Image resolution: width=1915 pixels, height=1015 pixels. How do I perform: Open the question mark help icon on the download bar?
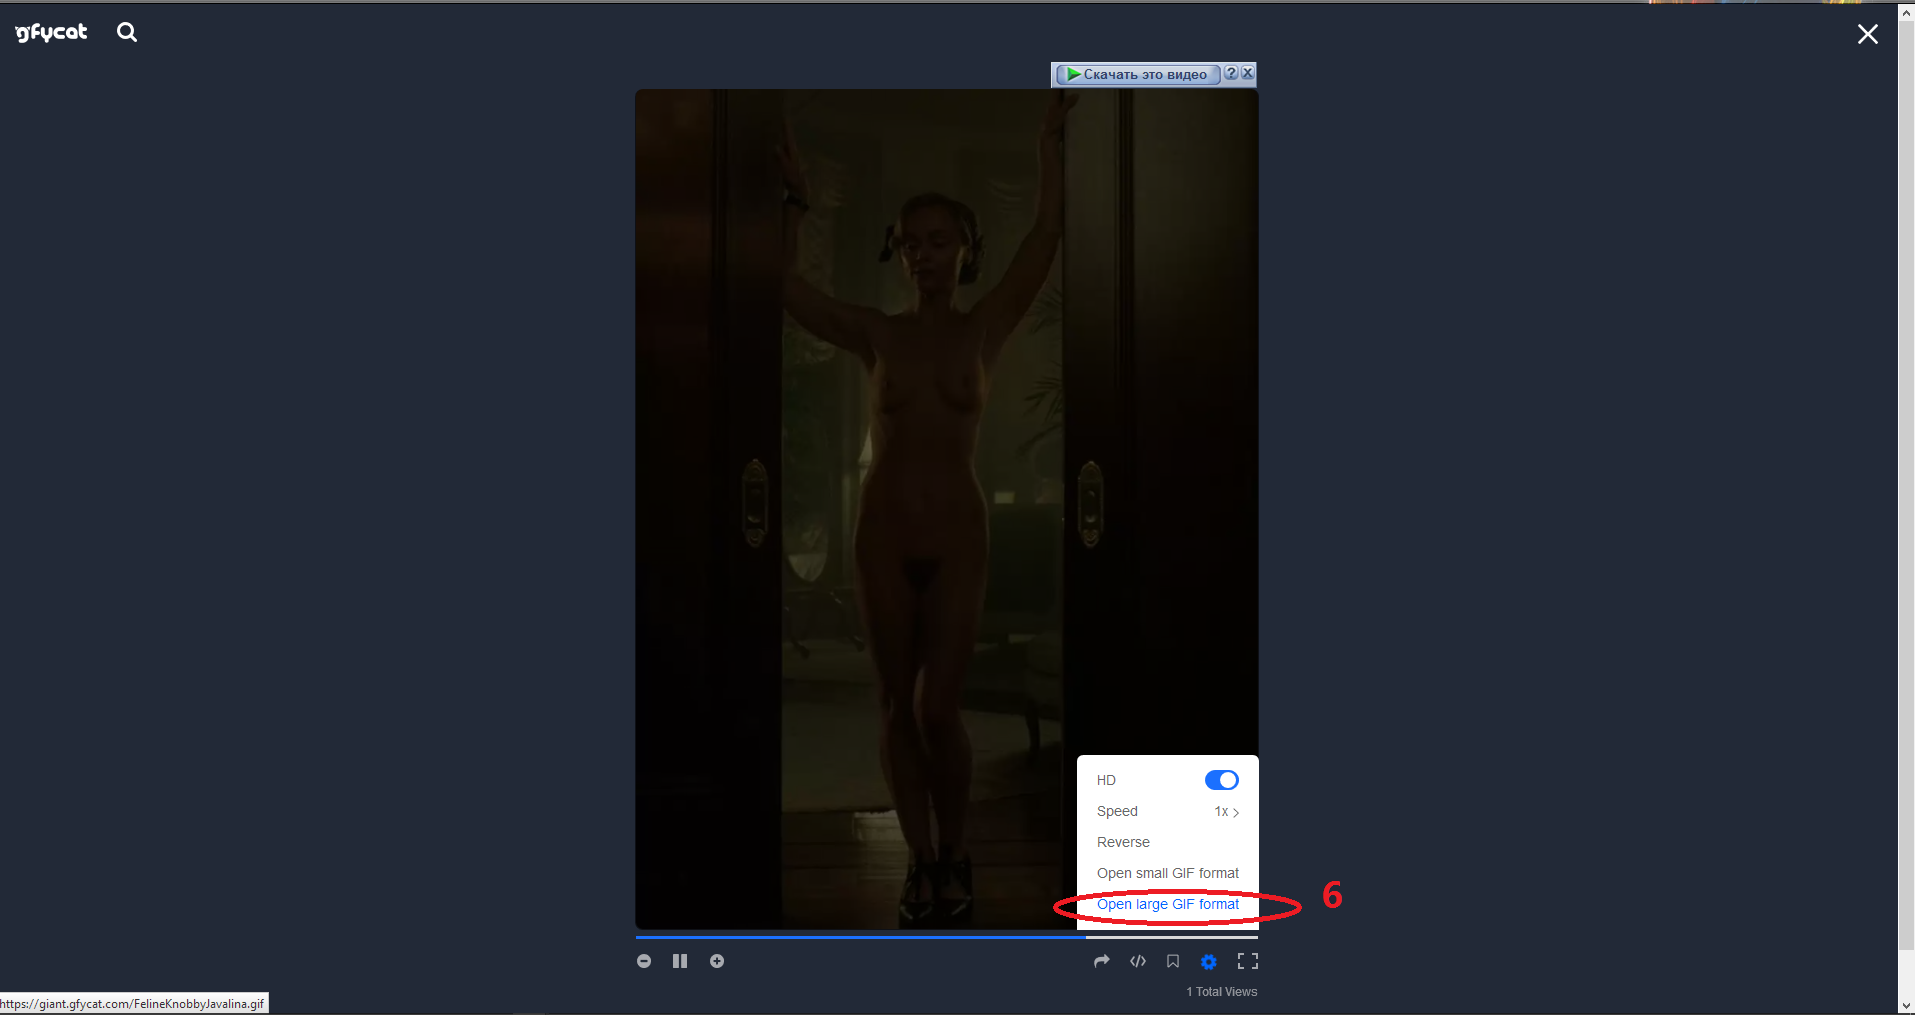coord(1231,73)
